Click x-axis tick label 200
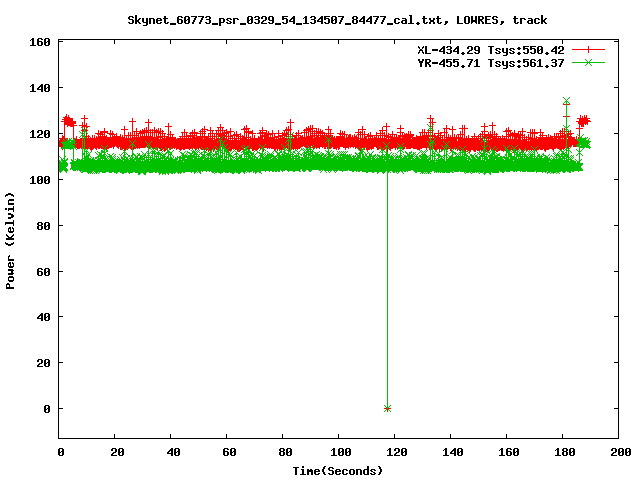Viewport: 640px width, 480px height. click(620, 452)
